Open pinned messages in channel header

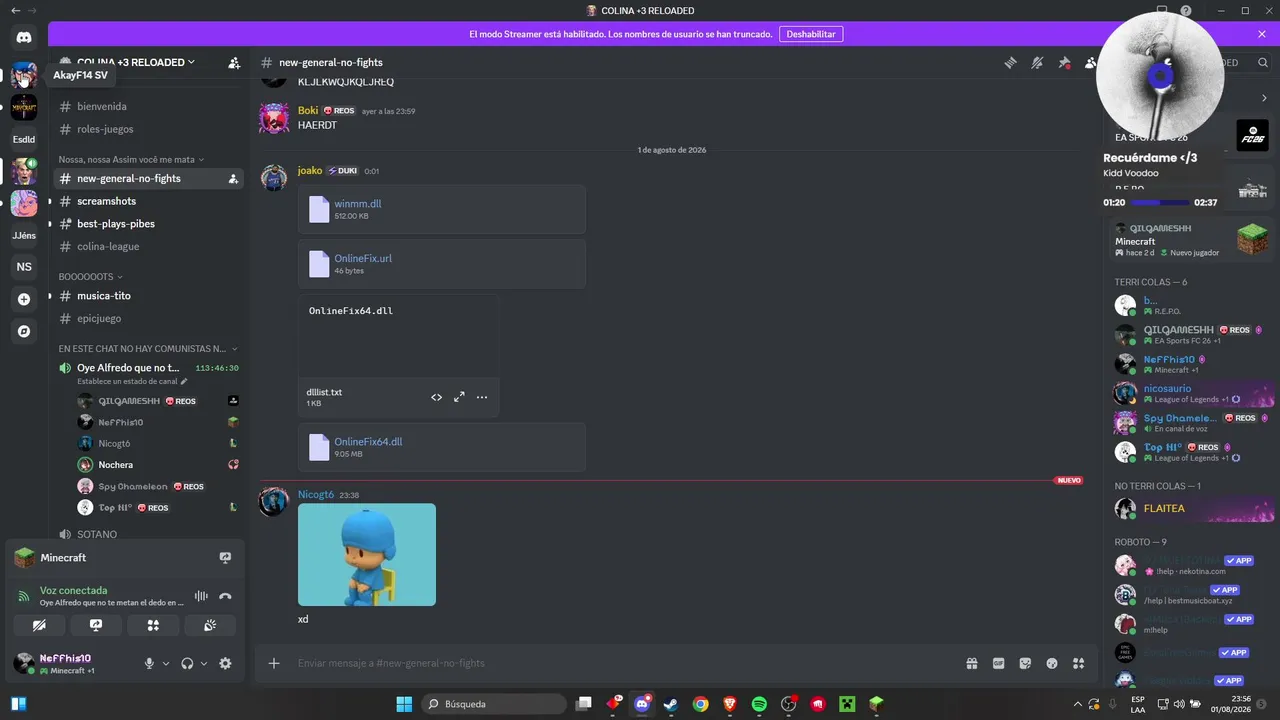[x=1064, y=62]
